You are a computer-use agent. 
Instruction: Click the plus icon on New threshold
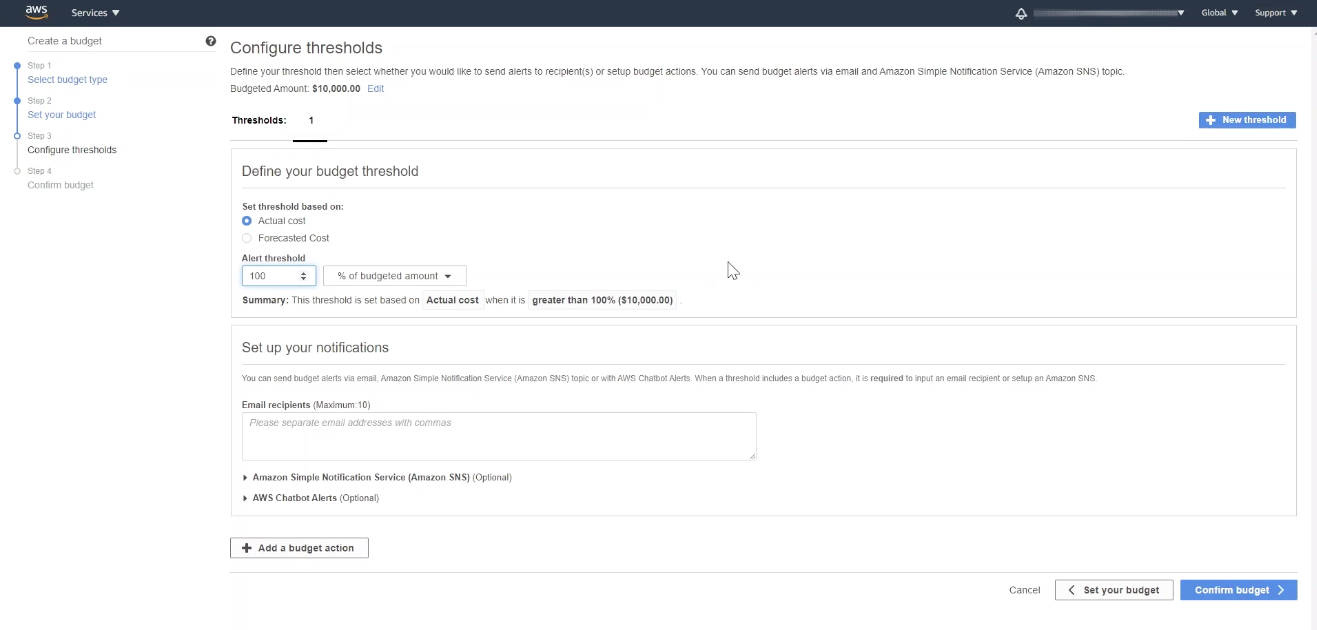tap(1211, 120)
